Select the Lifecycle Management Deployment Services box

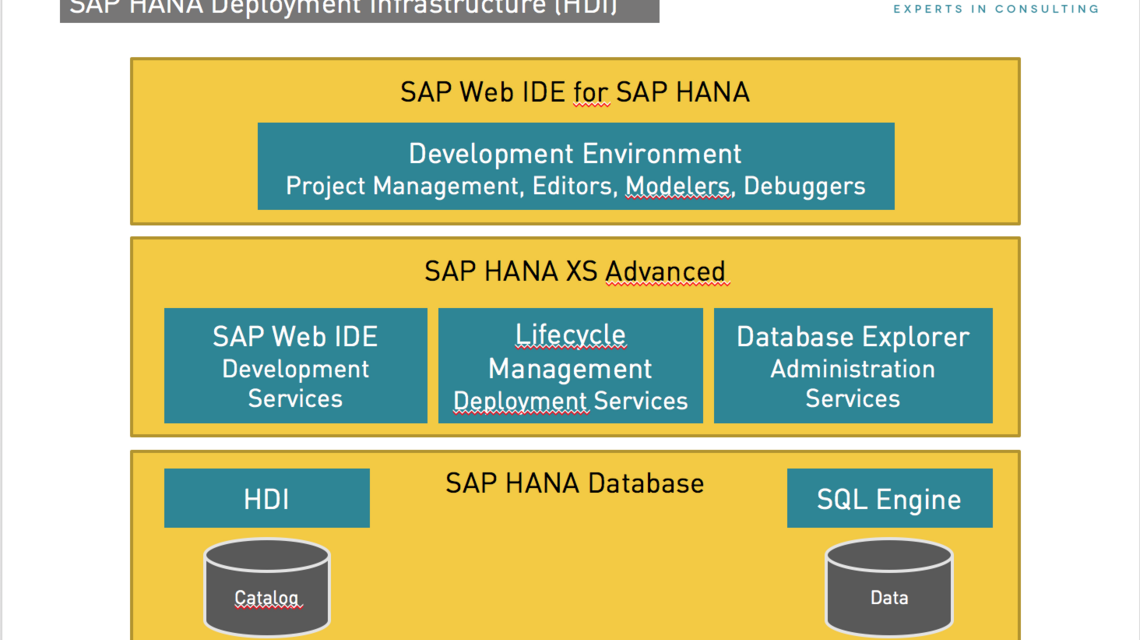click(571, 366)
